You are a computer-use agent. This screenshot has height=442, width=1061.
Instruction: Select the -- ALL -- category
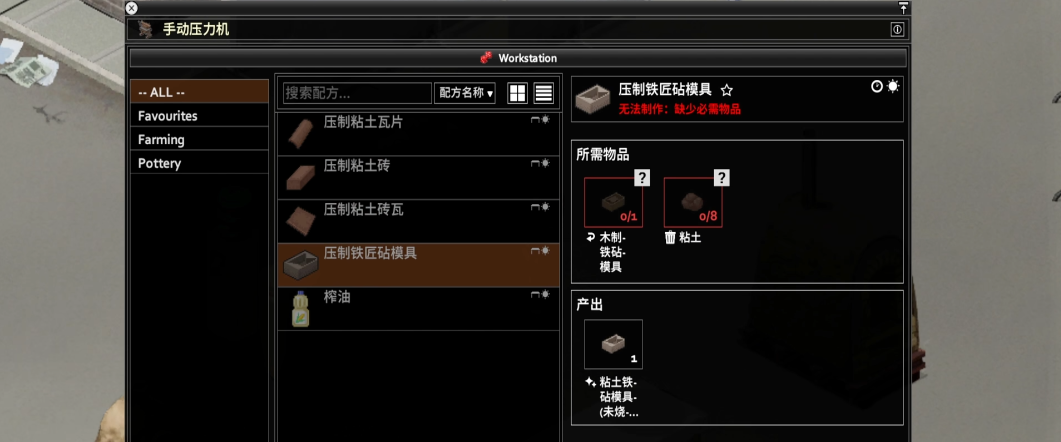(x=199, y=92)
